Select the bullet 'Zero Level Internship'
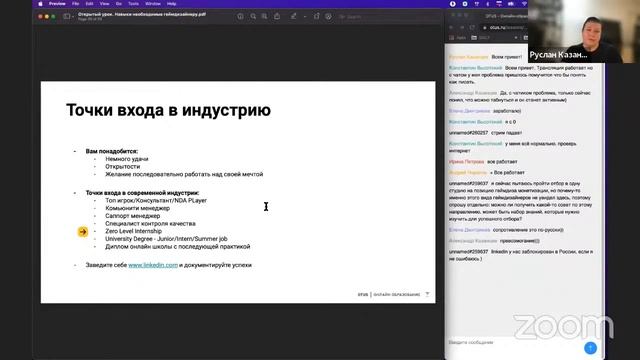 [x=133, y=231]
